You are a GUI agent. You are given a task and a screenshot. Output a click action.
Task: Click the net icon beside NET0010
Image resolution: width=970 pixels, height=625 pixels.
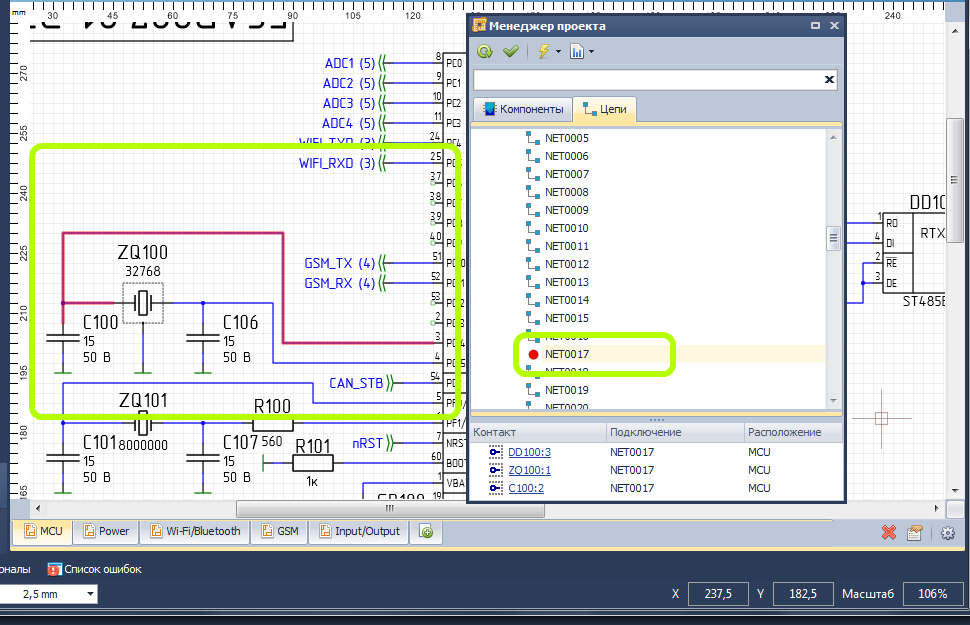pyautogui.click(x=533, y=228)
